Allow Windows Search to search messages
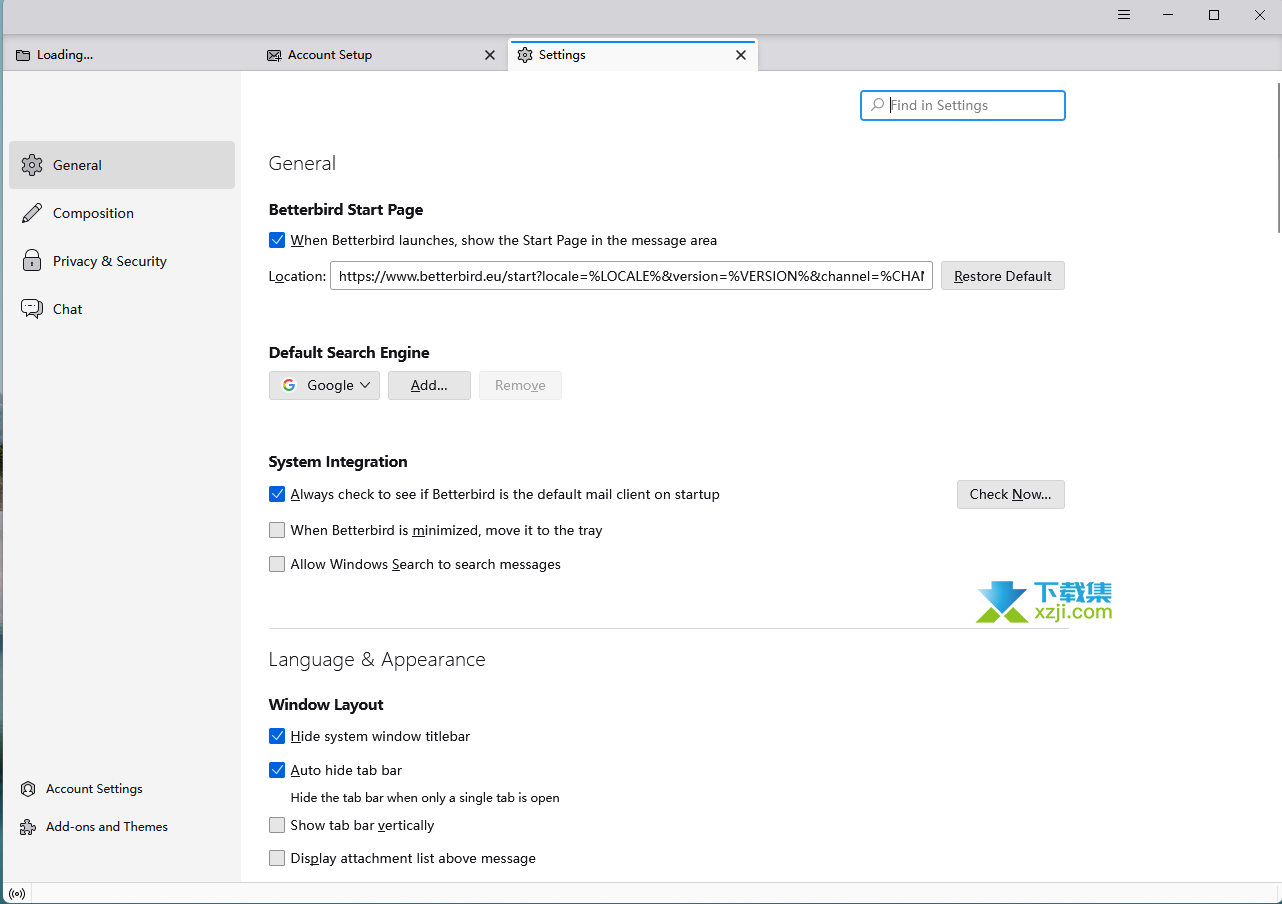1282x904 pixels. [x=277, y=564]
